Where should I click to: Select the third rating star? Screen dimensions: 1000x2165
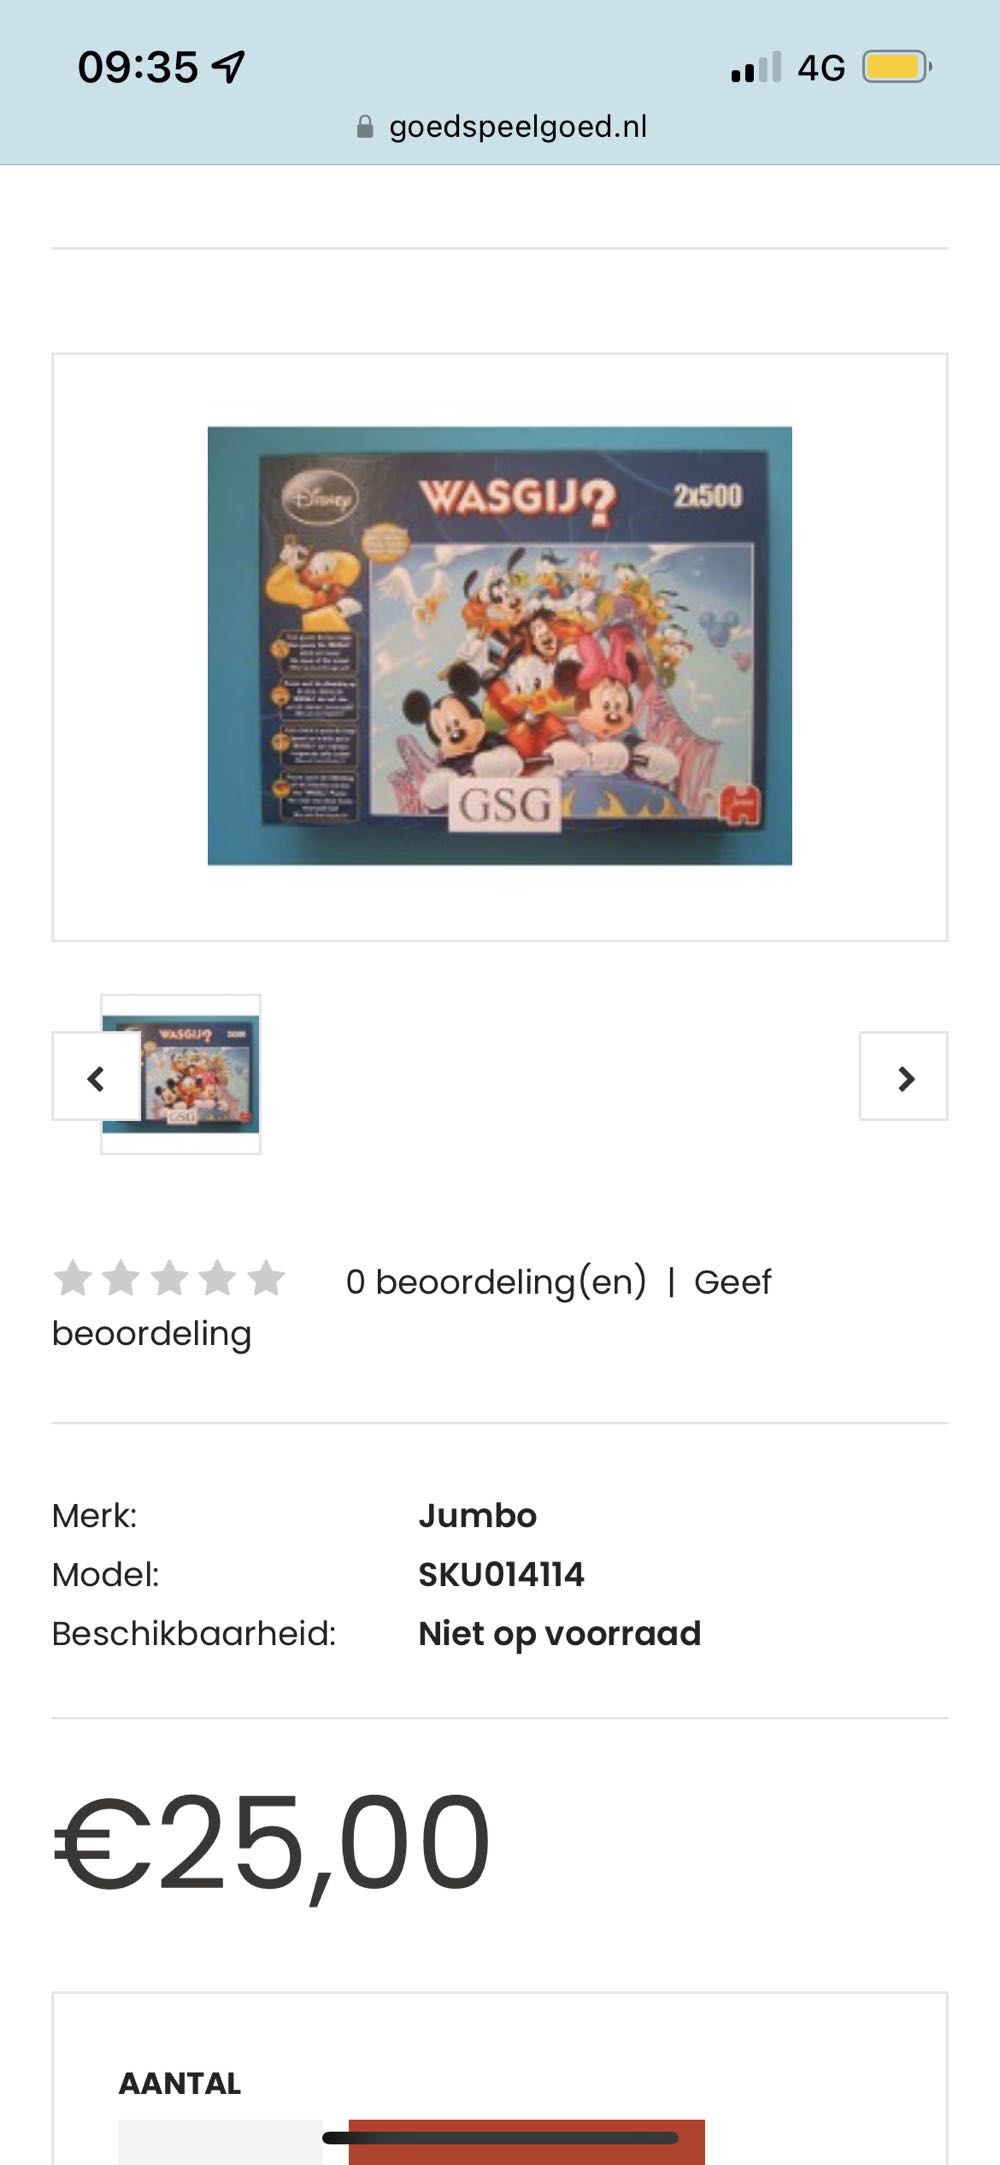pos(169,1278)
